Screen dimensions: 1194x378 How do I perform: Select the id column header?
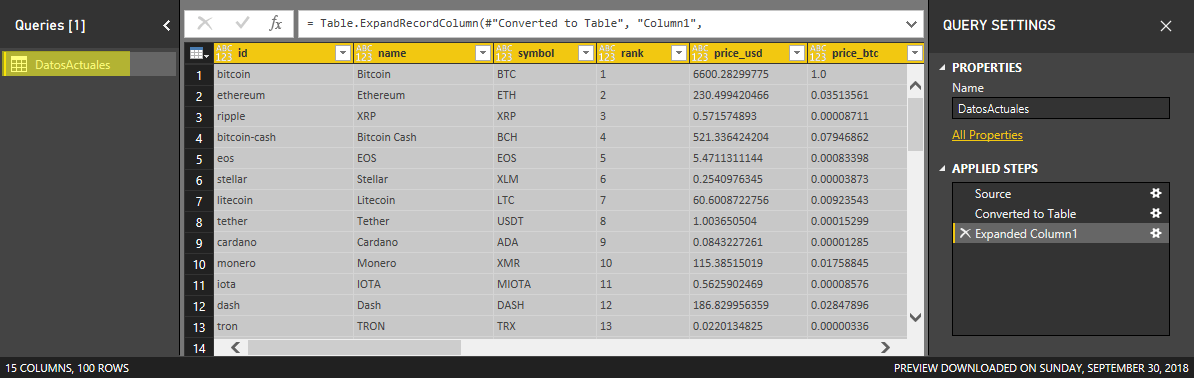283,53
